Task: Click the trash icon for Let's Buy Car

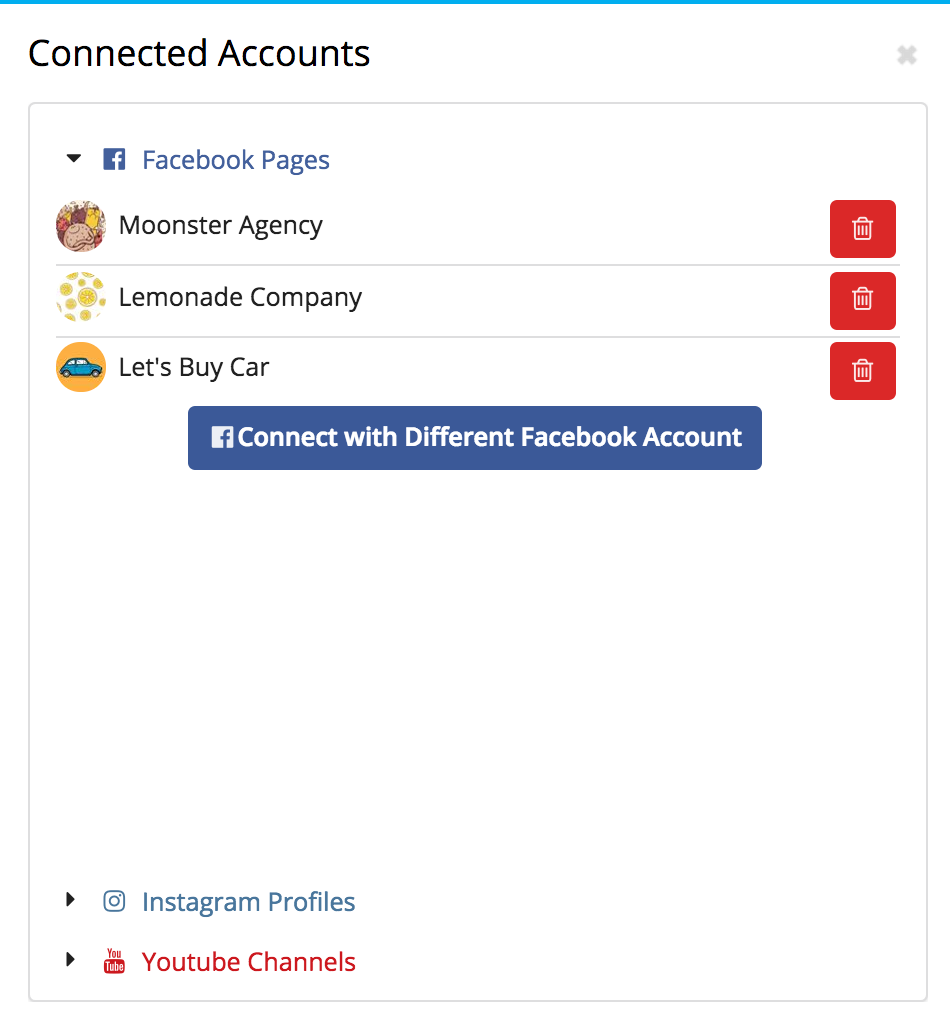Action: (863, 371)
